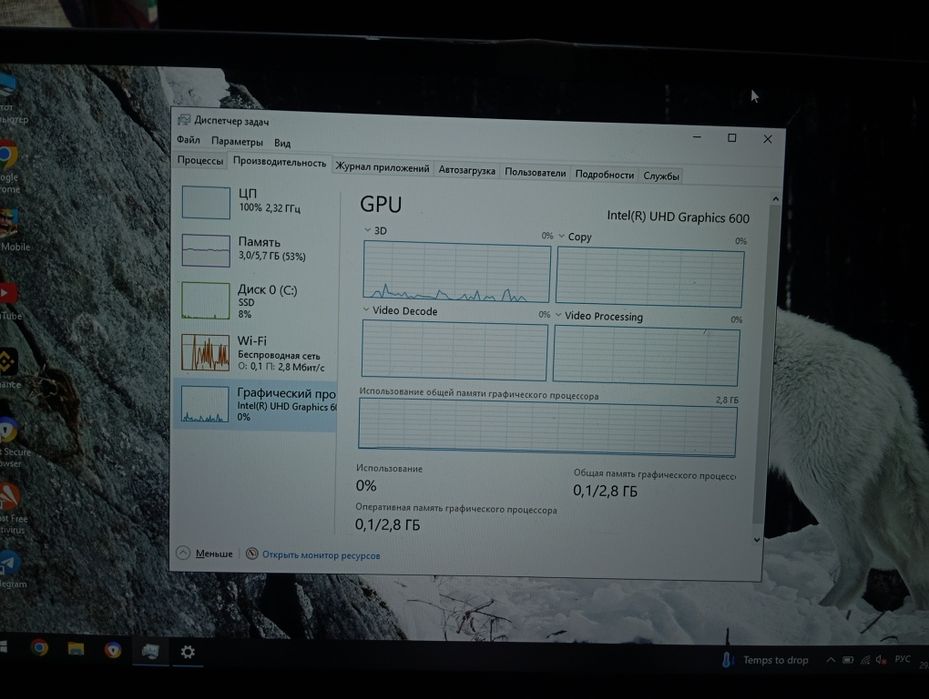
Task: Open the Открыть монитор ресурсов link
Action: point(321,555)
